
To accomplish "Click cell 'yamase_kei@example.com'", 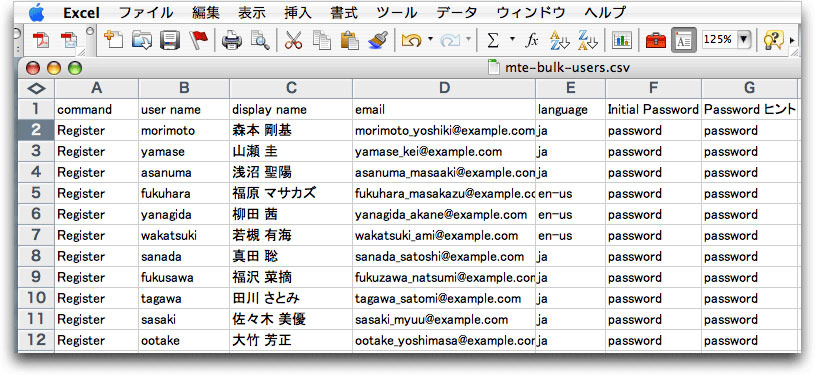I will tap(444, 151).
